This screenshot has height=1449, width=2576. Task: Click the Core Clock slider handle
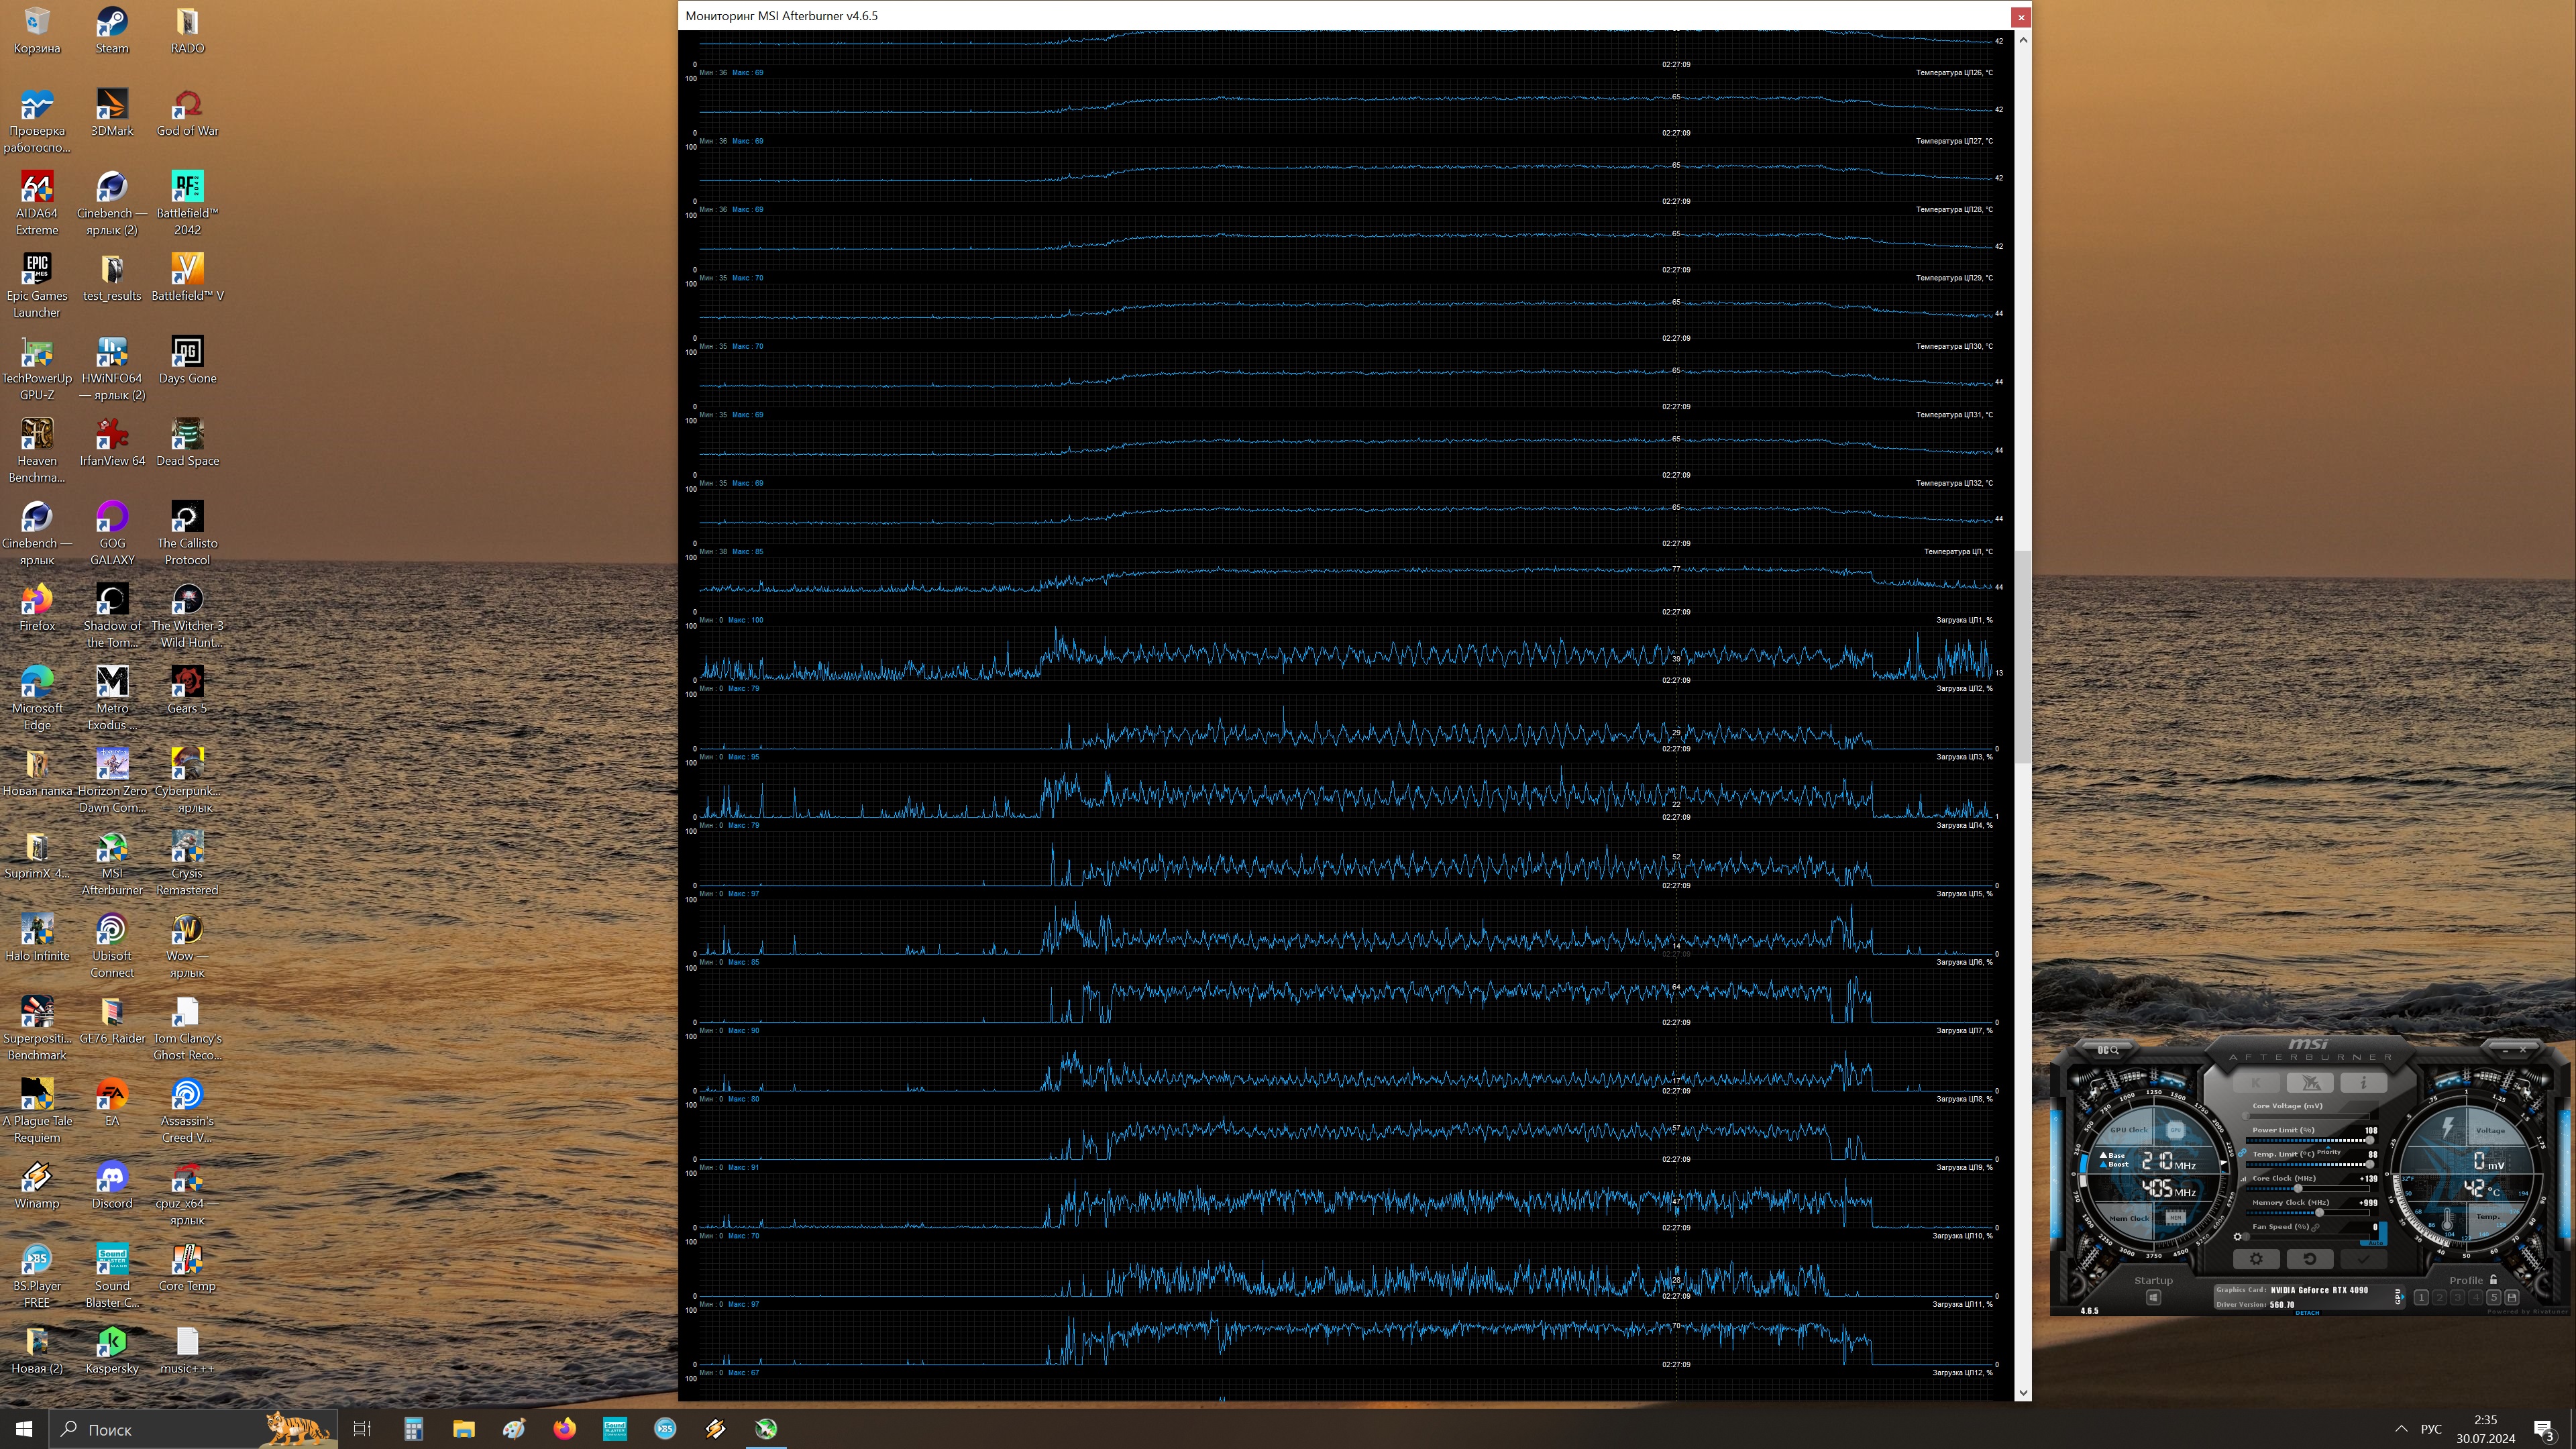pos(2298,1189)
